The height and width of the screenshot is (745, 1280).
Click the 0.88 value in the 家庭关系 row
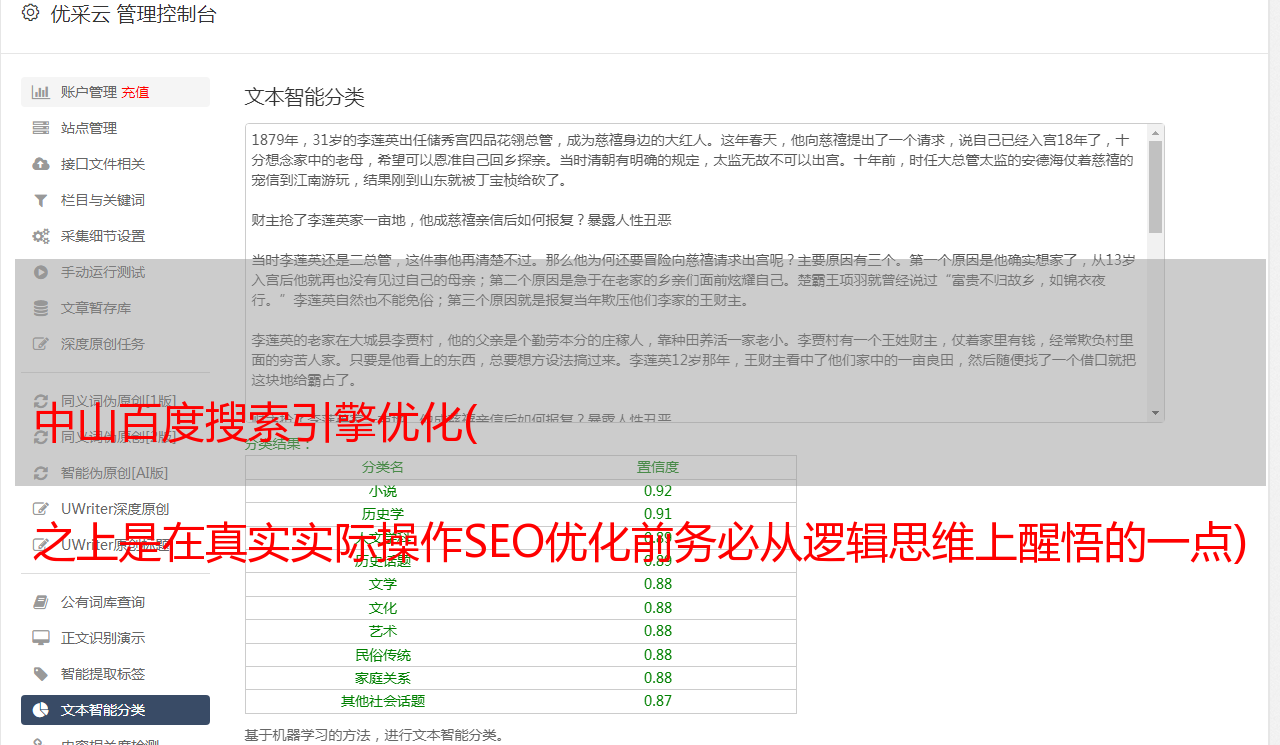[658, 678]
